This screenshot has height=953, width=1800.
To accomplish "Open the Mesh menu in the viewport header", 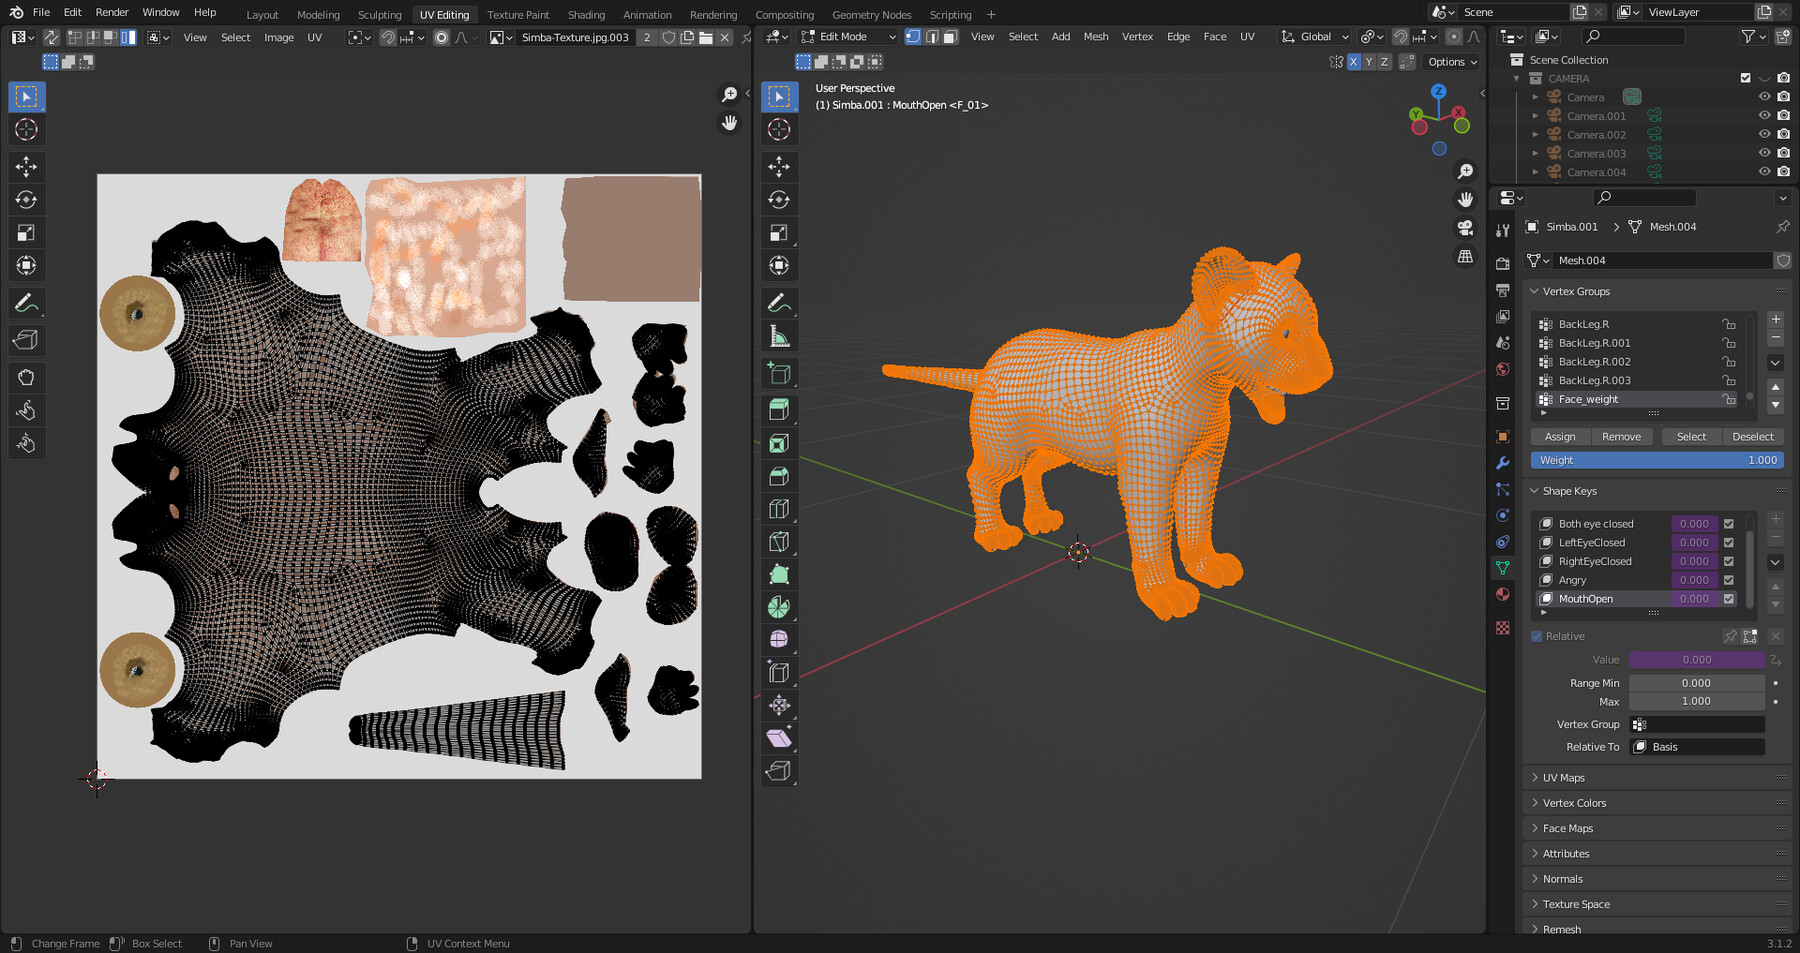I will point(1096,36).
